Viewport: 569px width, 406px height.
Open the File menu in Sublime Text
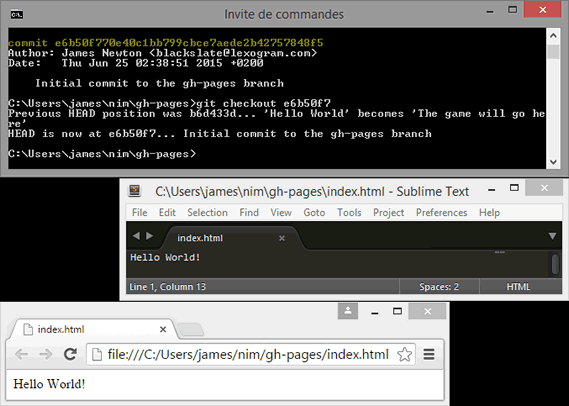pyautogui.click(x=139, y=212)
